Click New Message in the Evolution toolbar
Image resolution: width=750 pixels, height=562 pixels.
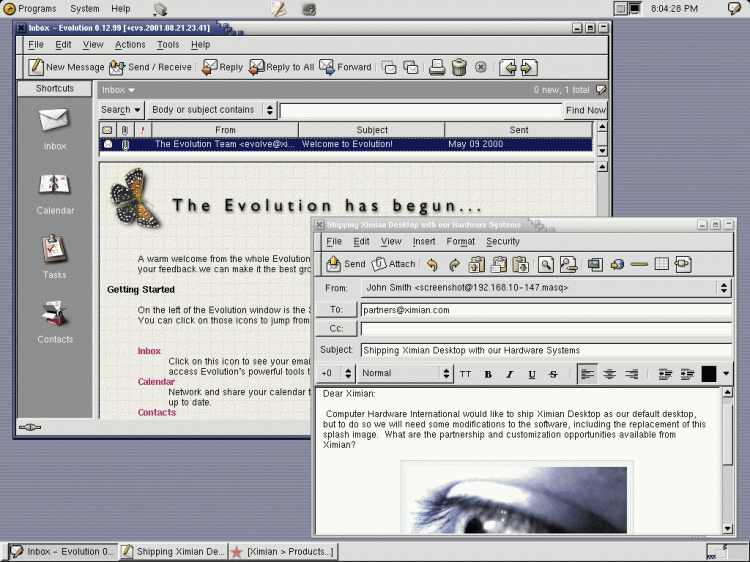click(66, 67)
